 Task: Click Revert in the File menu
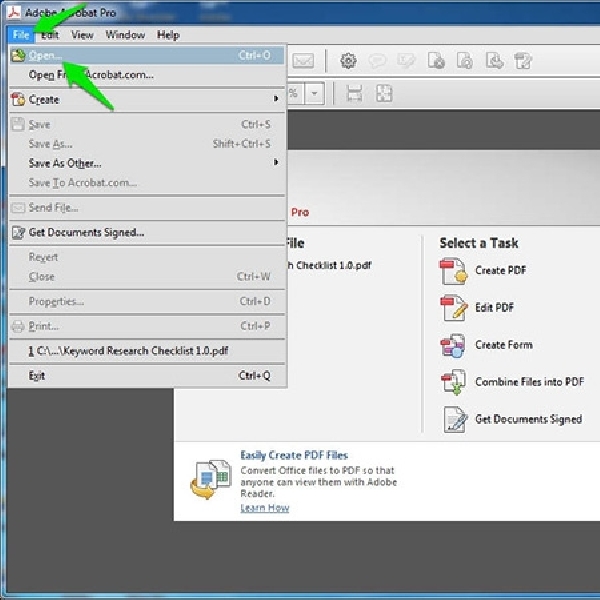point(147,257)
